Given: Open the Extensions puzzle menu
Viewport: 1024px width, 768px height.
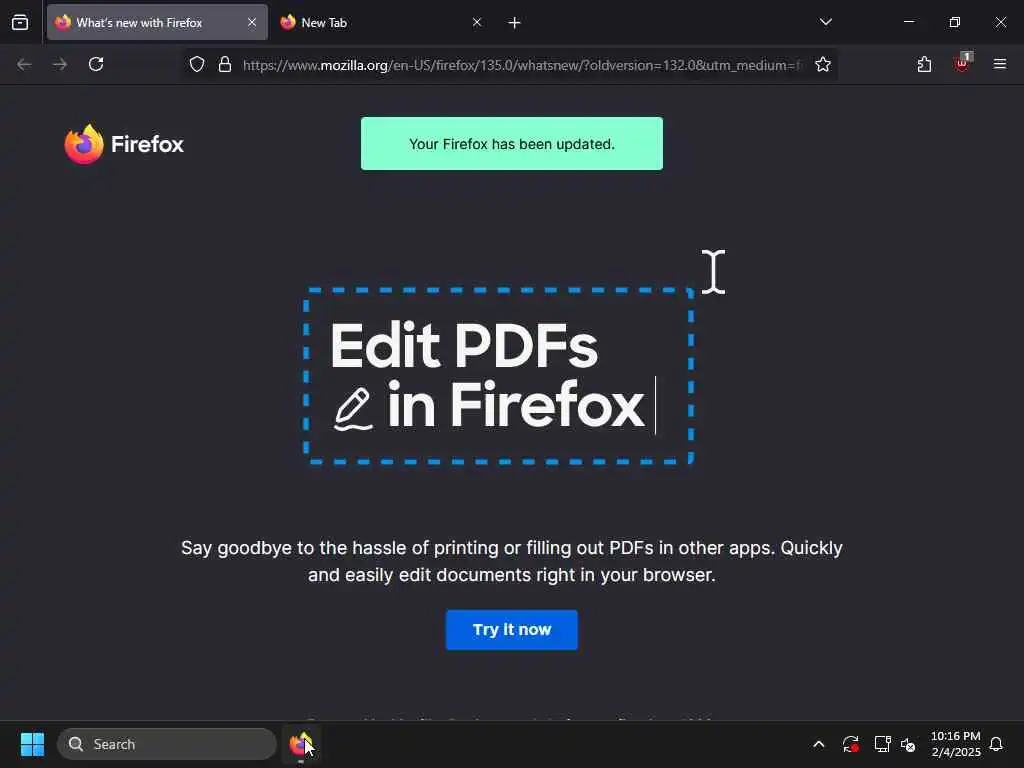Looking at the screenshot, I should click(x=924, y=65).
